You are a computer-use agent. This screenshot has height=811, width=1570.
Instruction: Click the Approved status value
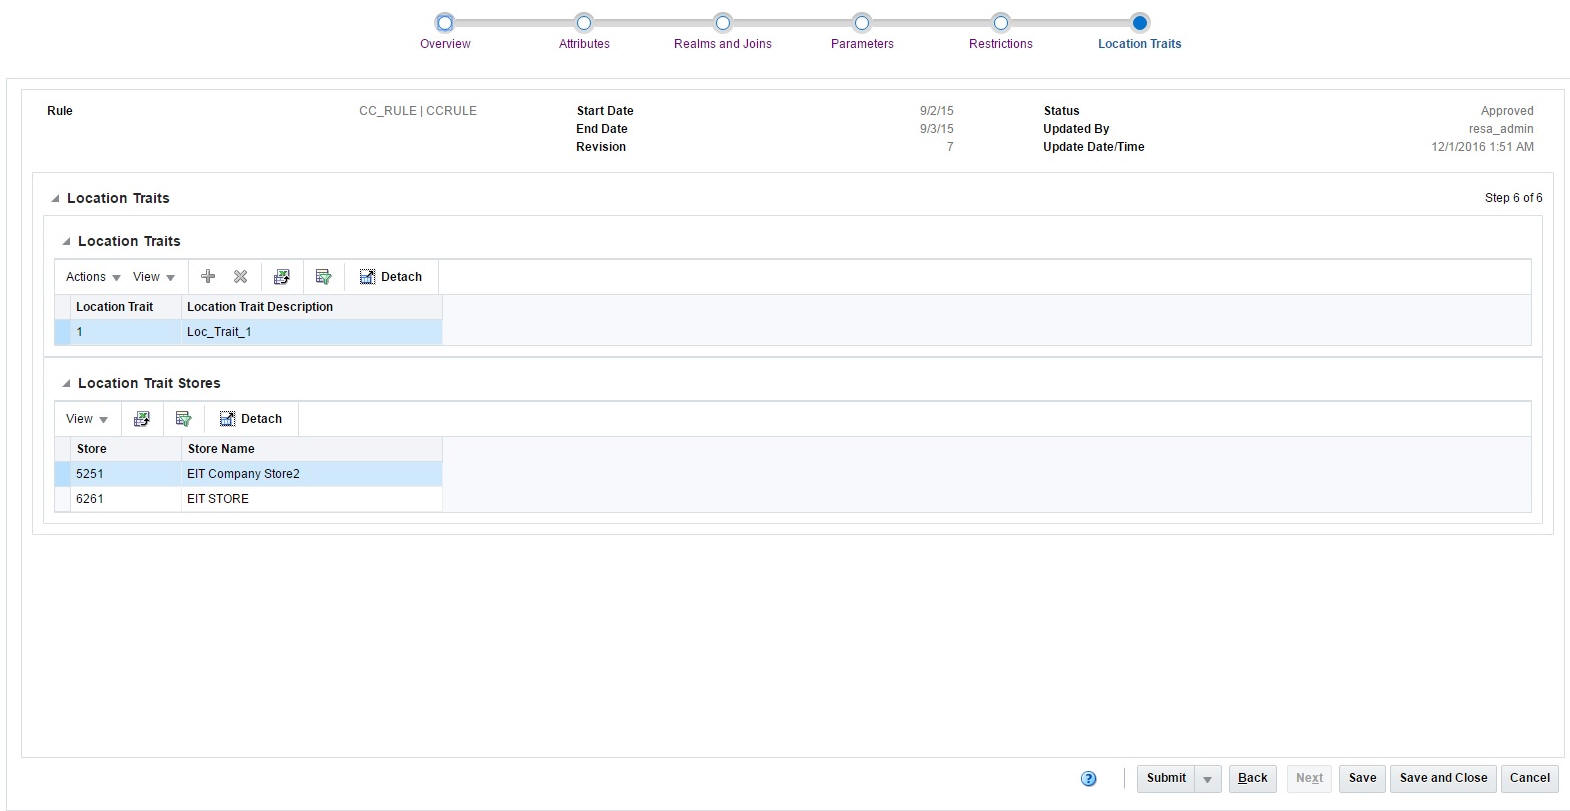click(1507, 111)
